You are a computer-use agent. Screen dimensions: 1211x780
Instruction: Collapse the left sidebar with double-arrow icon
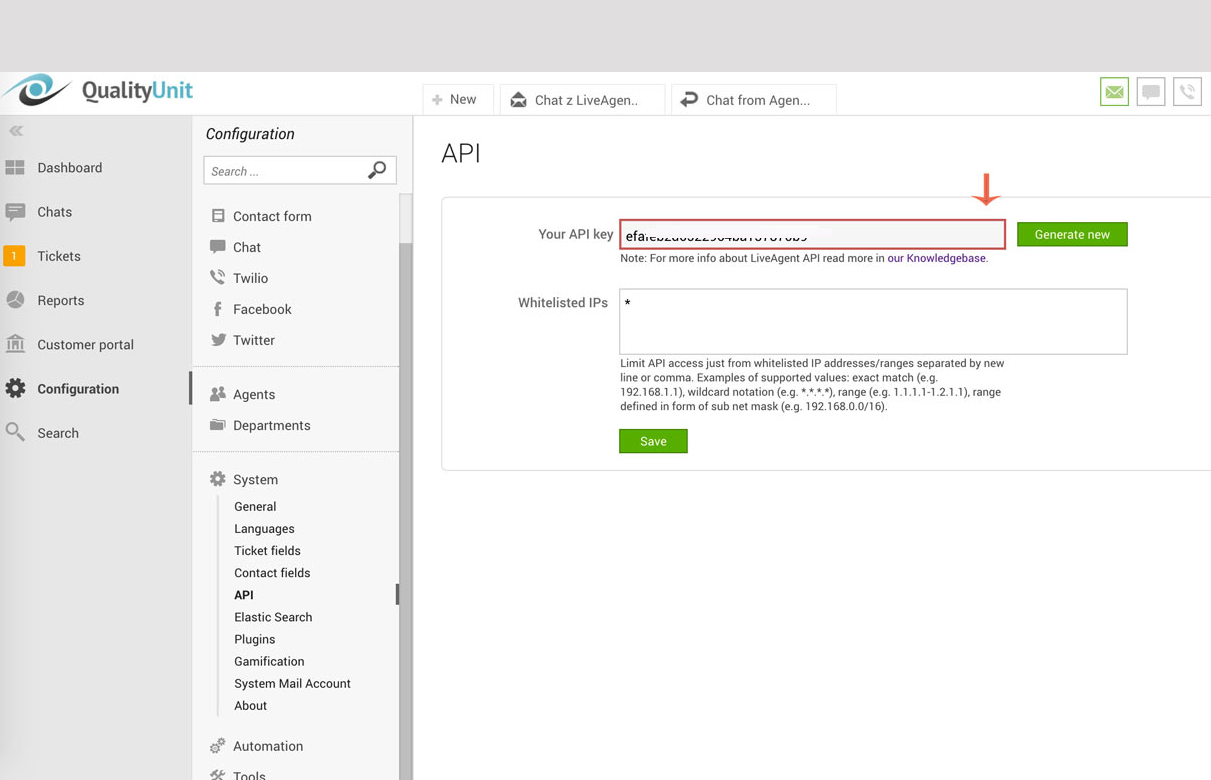(16, 131)
